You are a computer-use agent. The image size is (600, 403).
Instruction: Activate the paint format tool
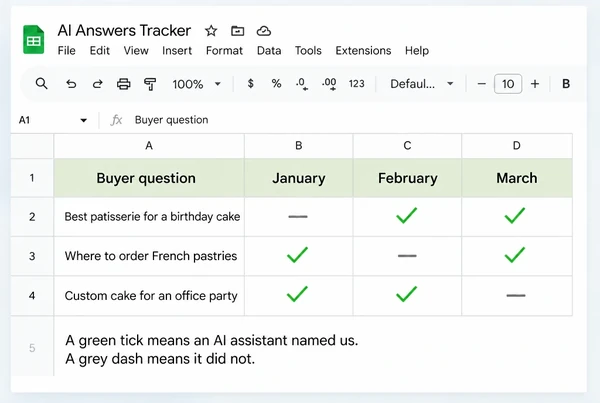click(150, 84)
